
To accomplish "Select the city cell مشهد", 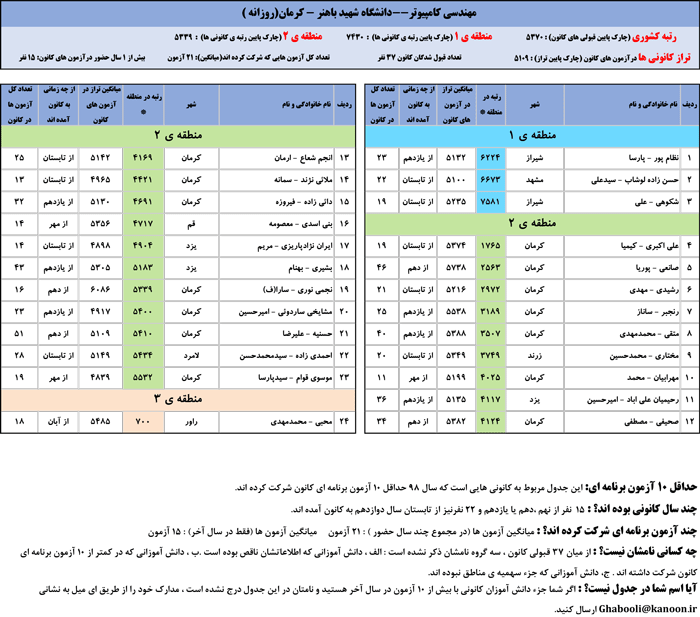I will point(534,179).
